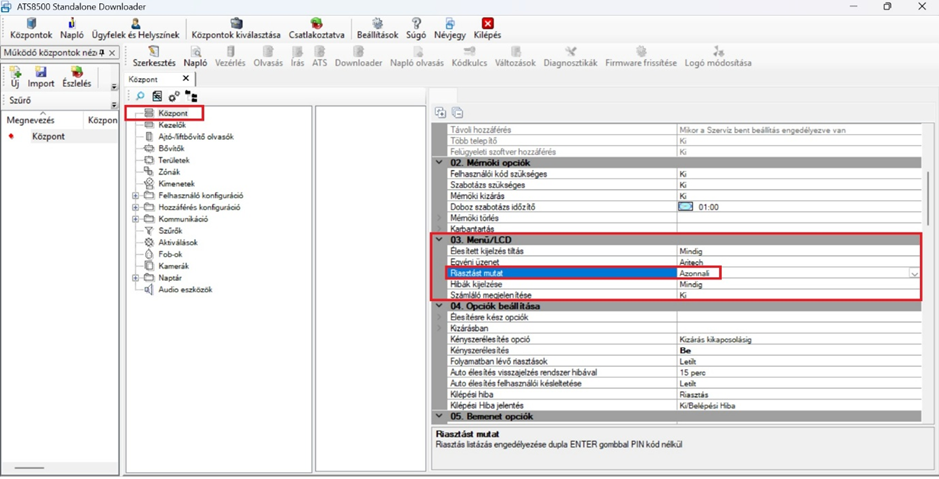Click the Súgó help icon

pyautogui.click(x=415, y=24)
